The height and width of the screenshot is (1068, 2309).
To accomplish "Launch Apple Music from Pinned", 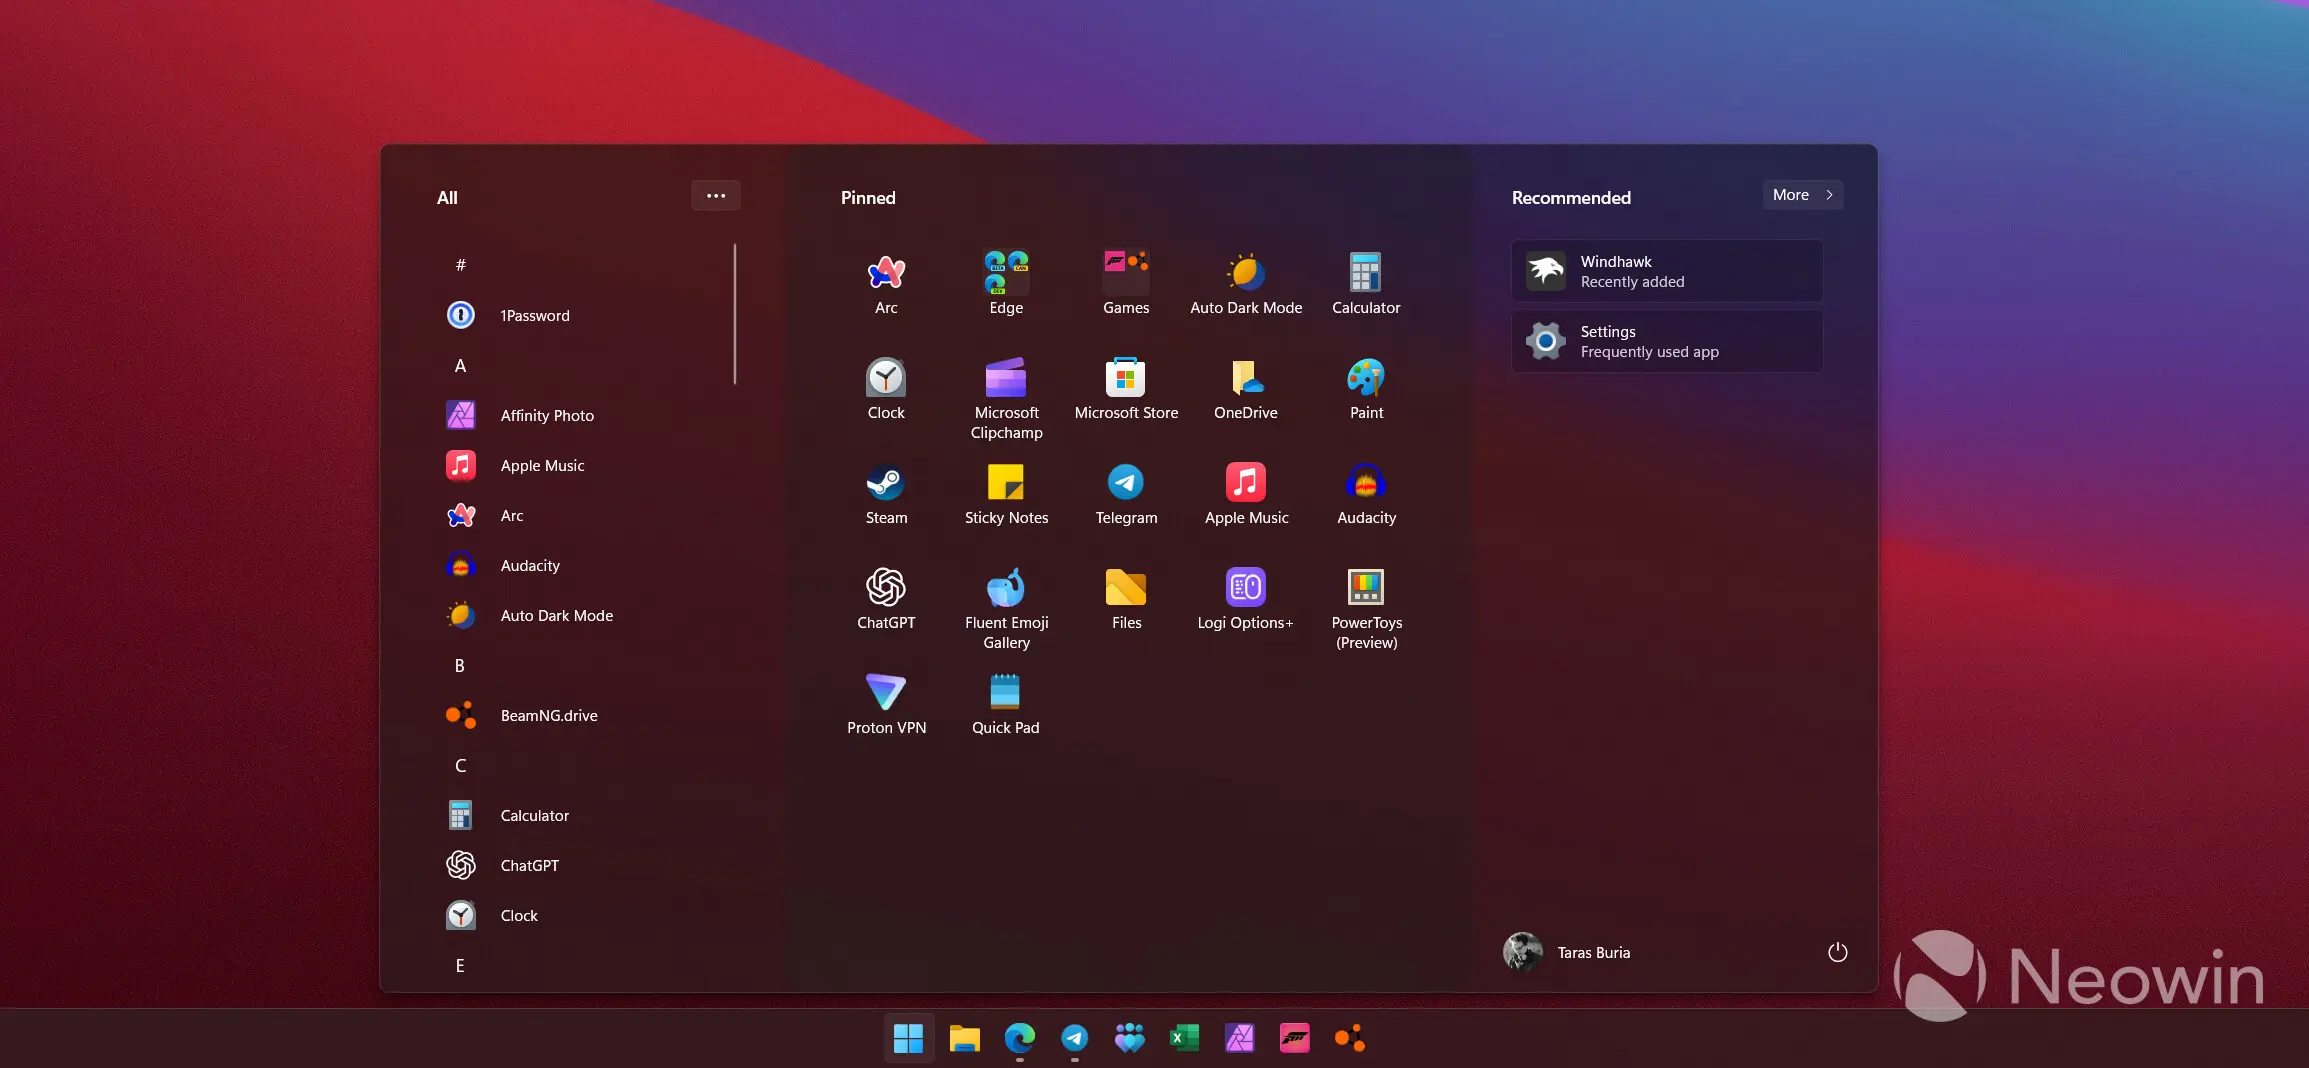I will pyautogui.click(x=1246, y=494).
